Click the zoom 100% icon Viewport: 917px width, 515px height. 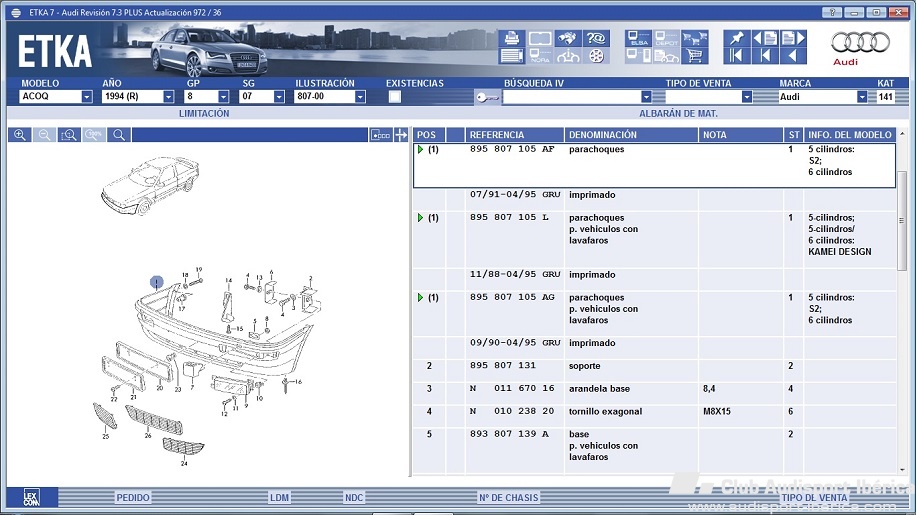click(x=94, y=135)
